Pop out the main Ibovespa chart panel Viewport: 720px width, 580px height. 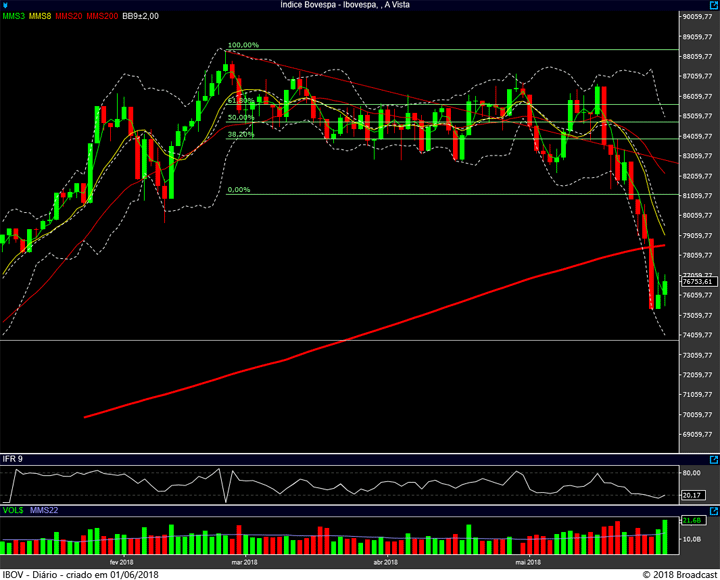(714, 5)
